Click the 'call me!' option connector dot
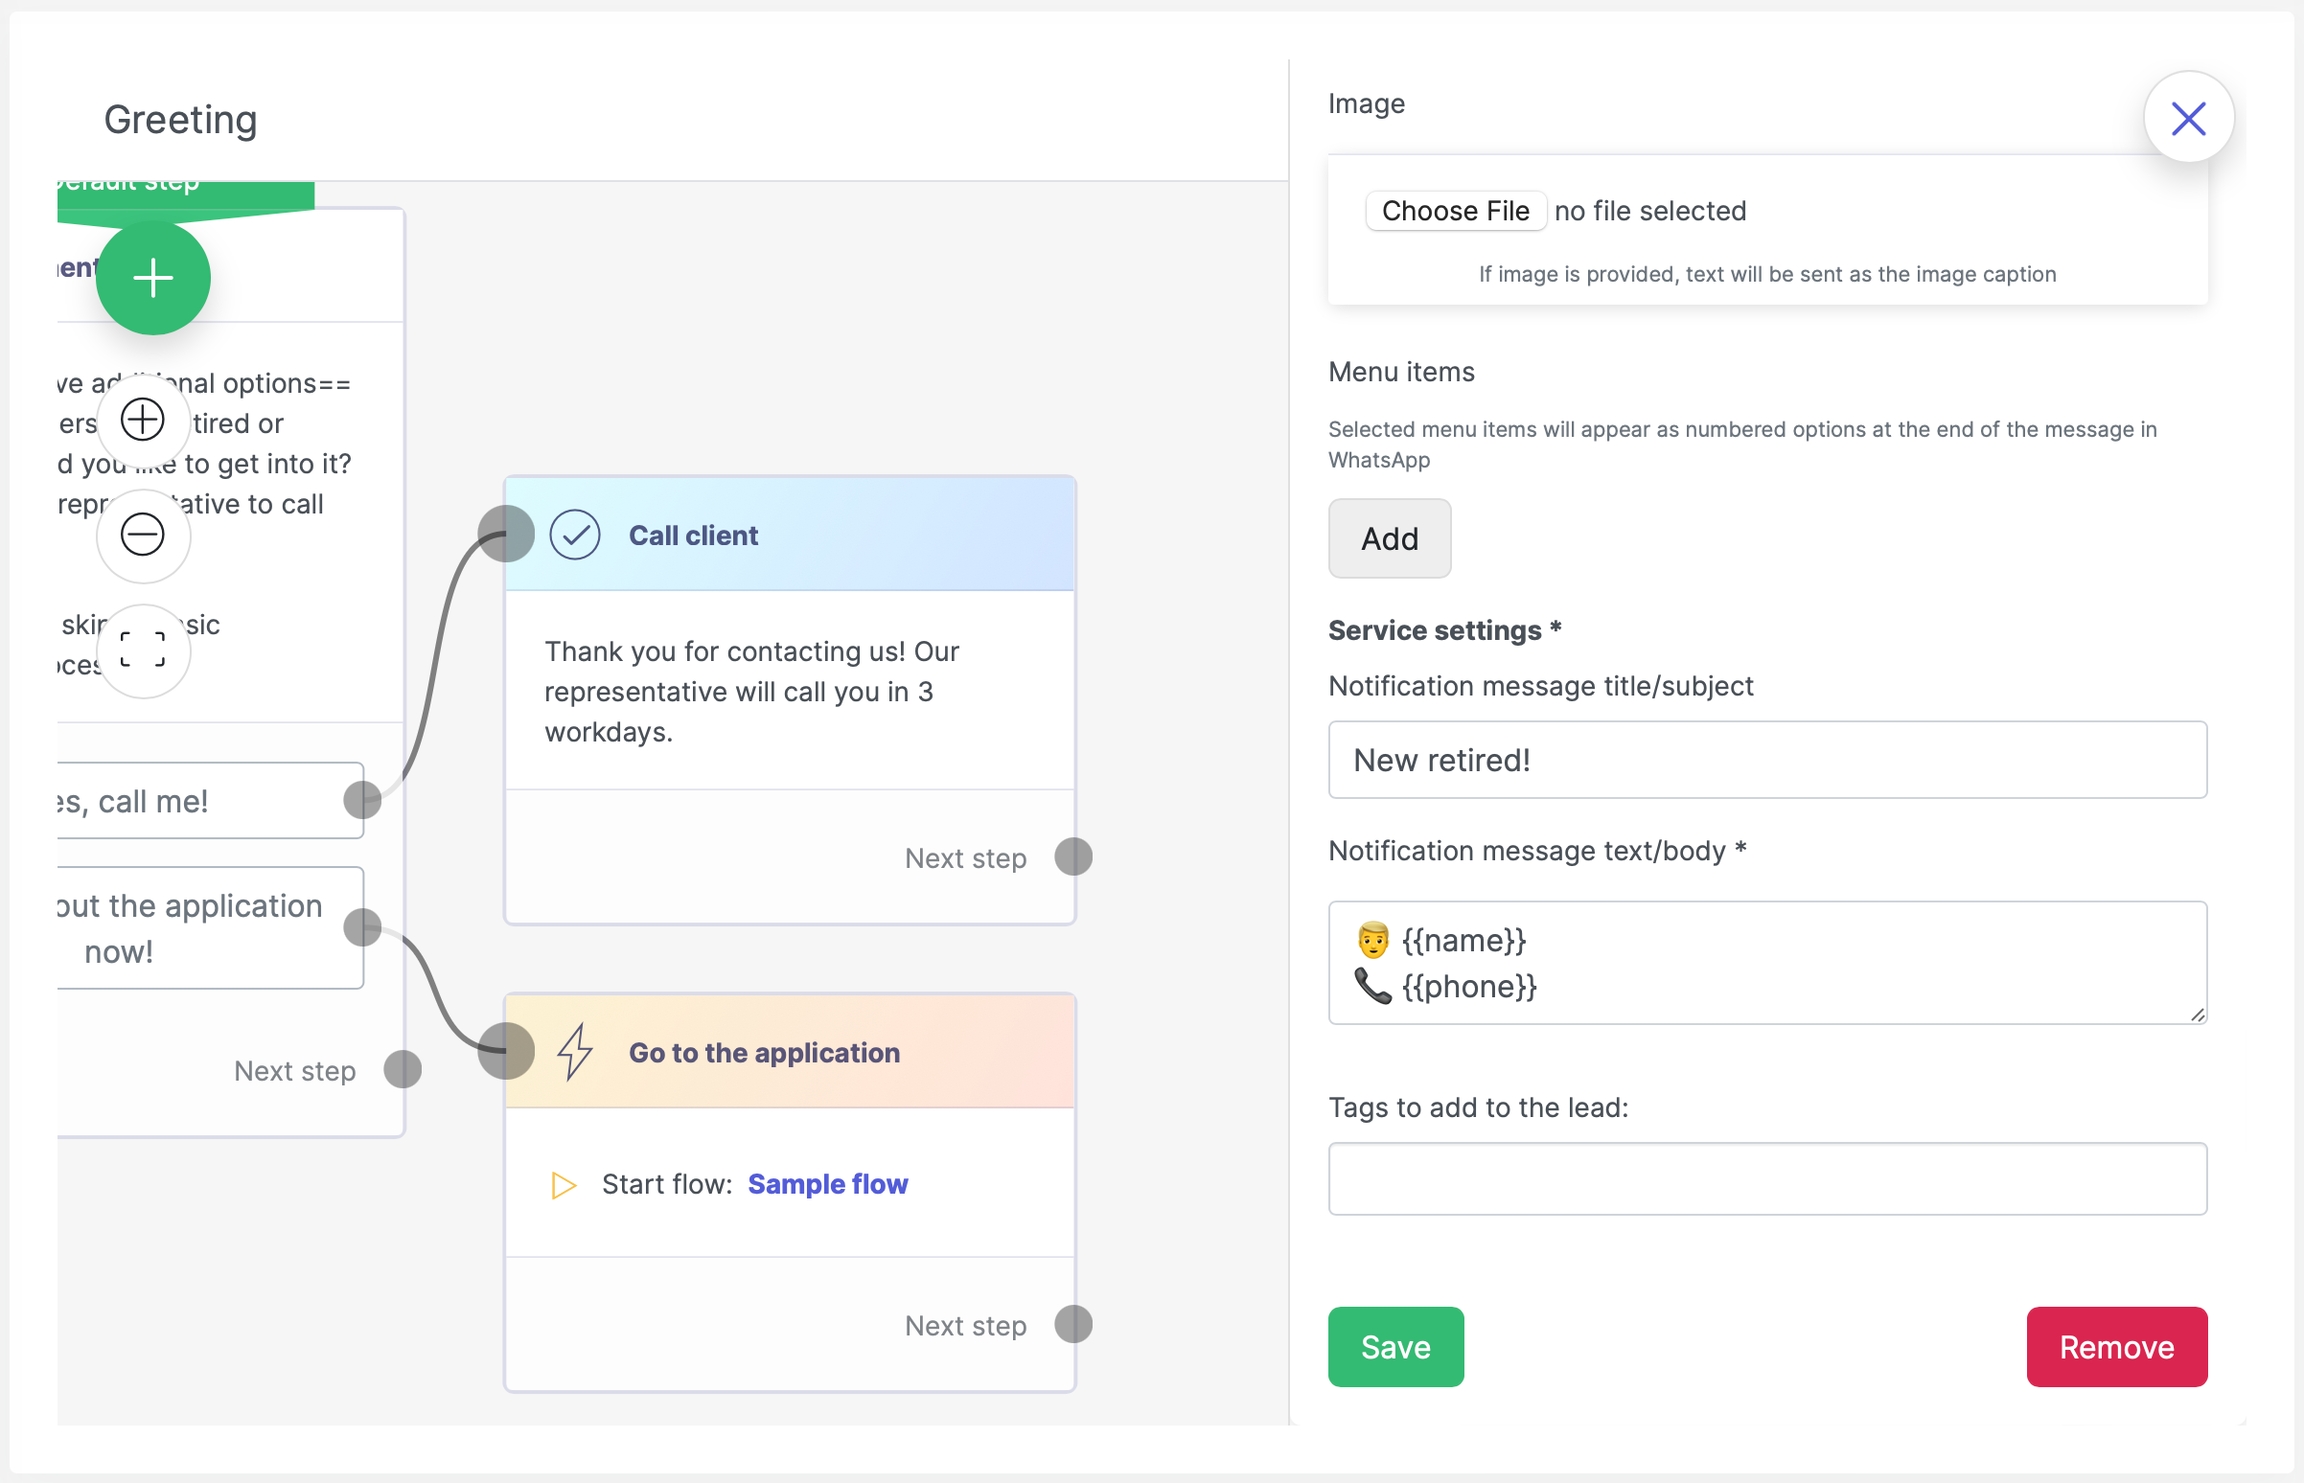The width and height of the screenshot is (2304, 1483). coord(362,800)
